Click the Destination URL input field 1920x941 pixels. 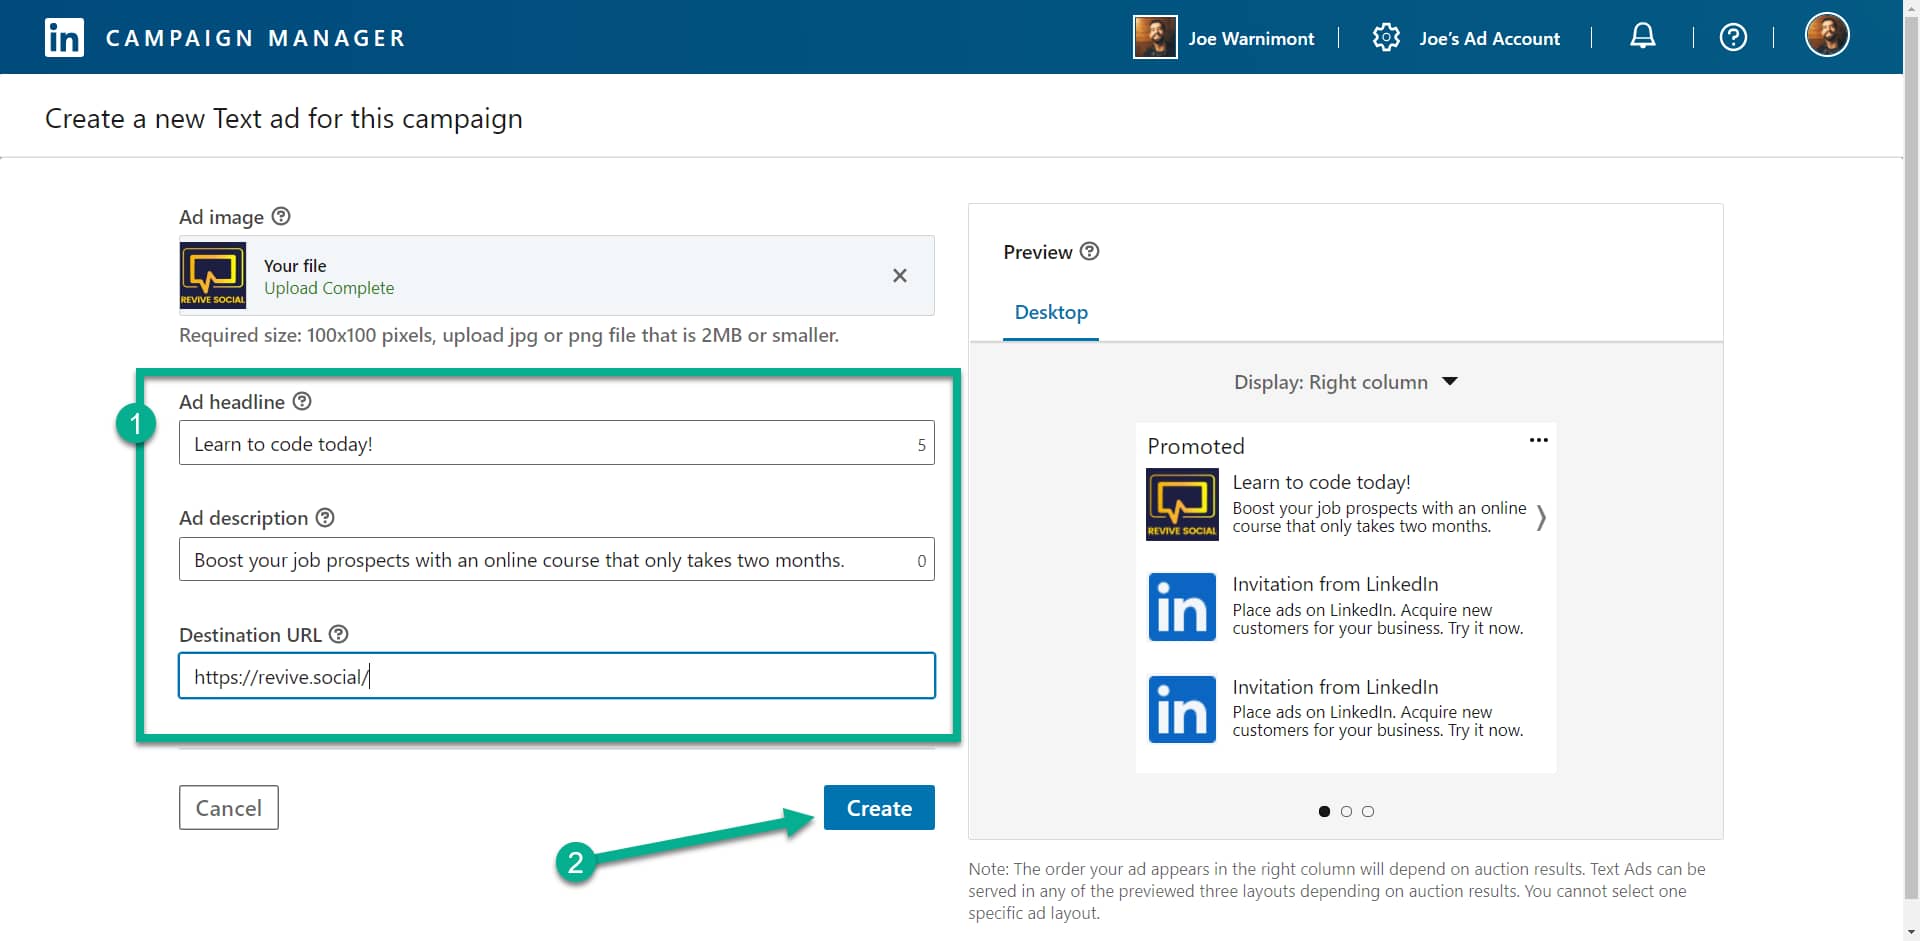(557, 676)
